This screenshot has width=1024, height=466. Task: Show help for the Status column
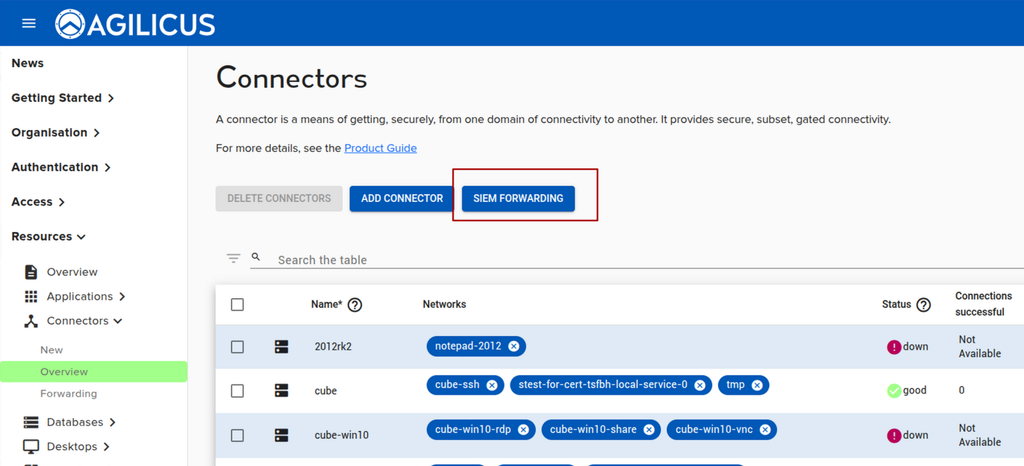923,305
